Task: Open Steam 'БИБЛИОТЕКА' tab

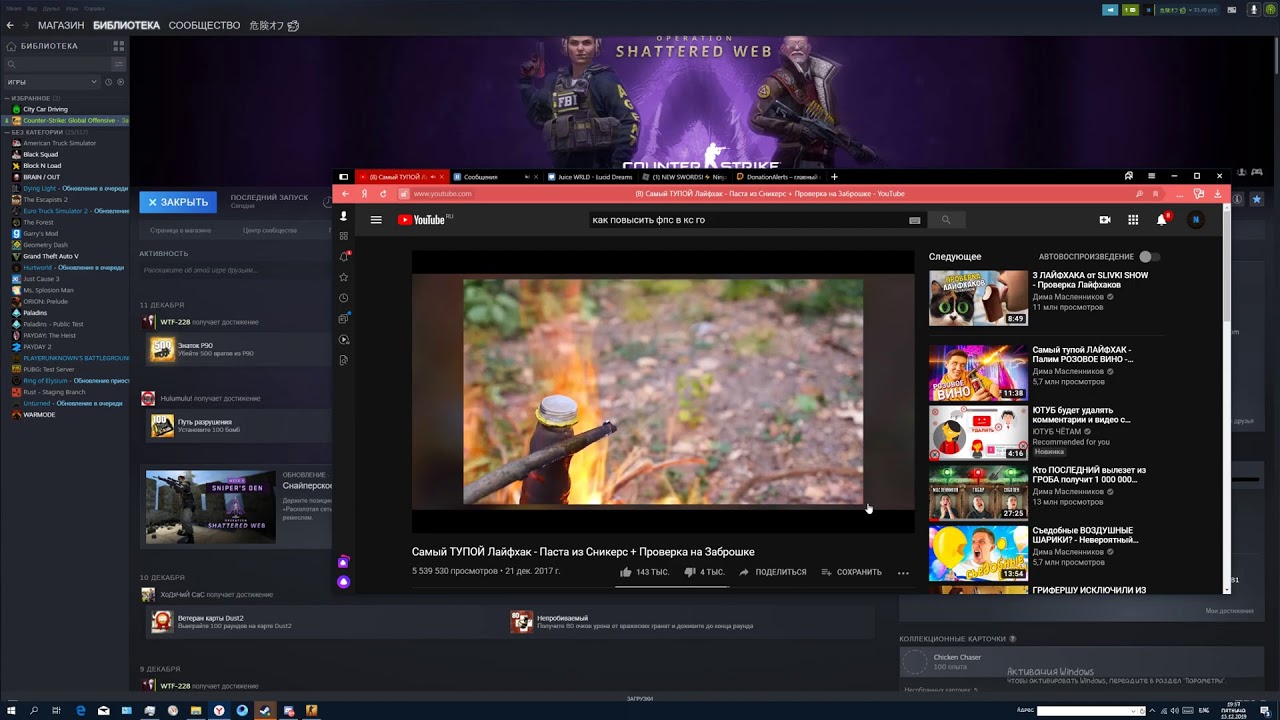Action: click(x=126, y=25)
